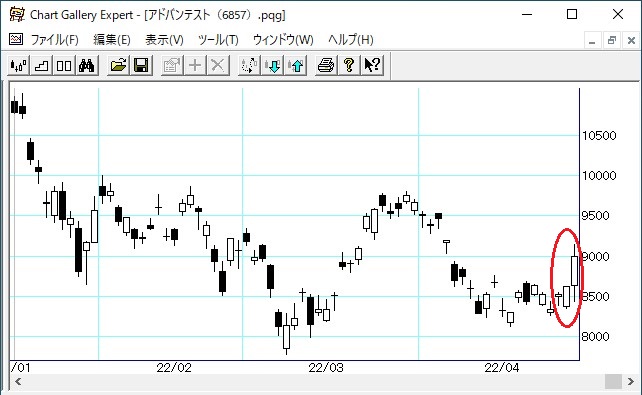Open the ファイル(F) menu

pyautogui.click(x=54, y=40)
